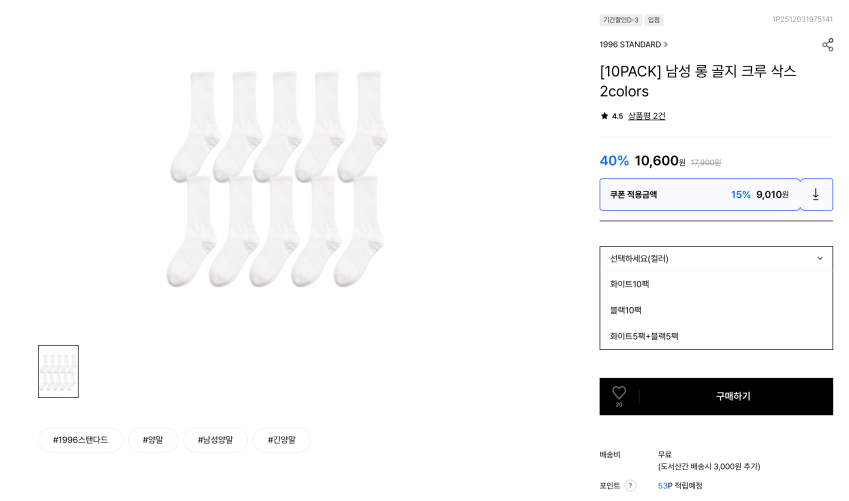849x501 pixels.
Task: Download the 15% coupon
Action: tap(815, 194)
